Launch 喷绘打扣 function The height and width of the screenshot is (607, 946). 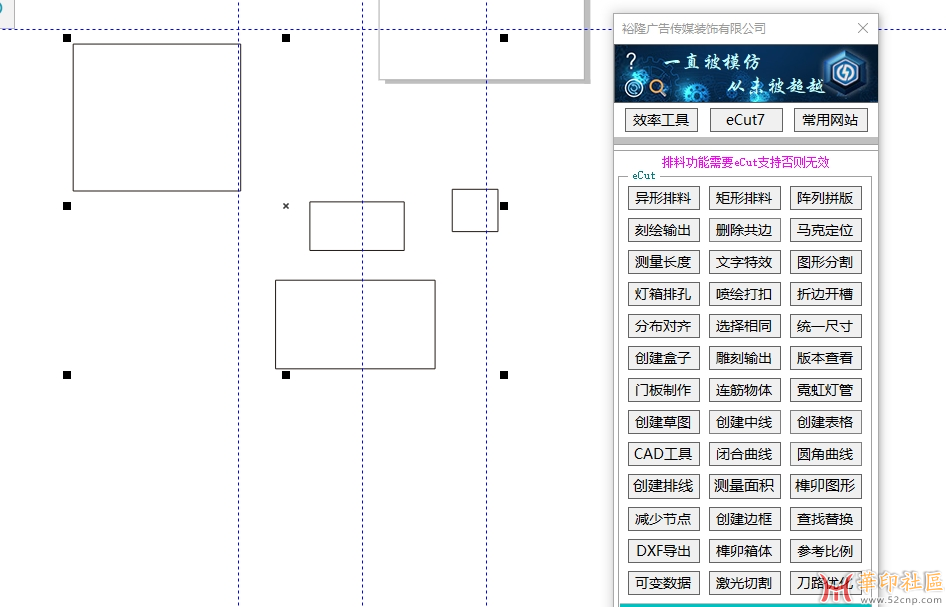click(x=744, y=294)
